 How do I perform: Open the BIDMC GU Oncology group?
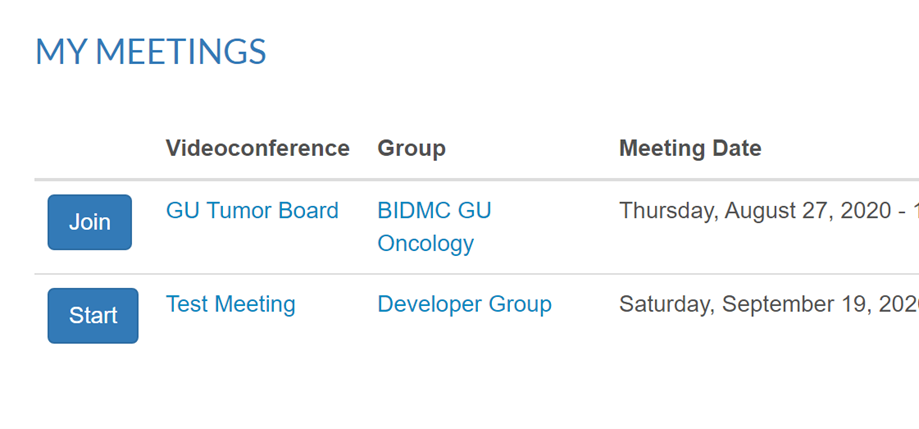(x=434, y=227)
